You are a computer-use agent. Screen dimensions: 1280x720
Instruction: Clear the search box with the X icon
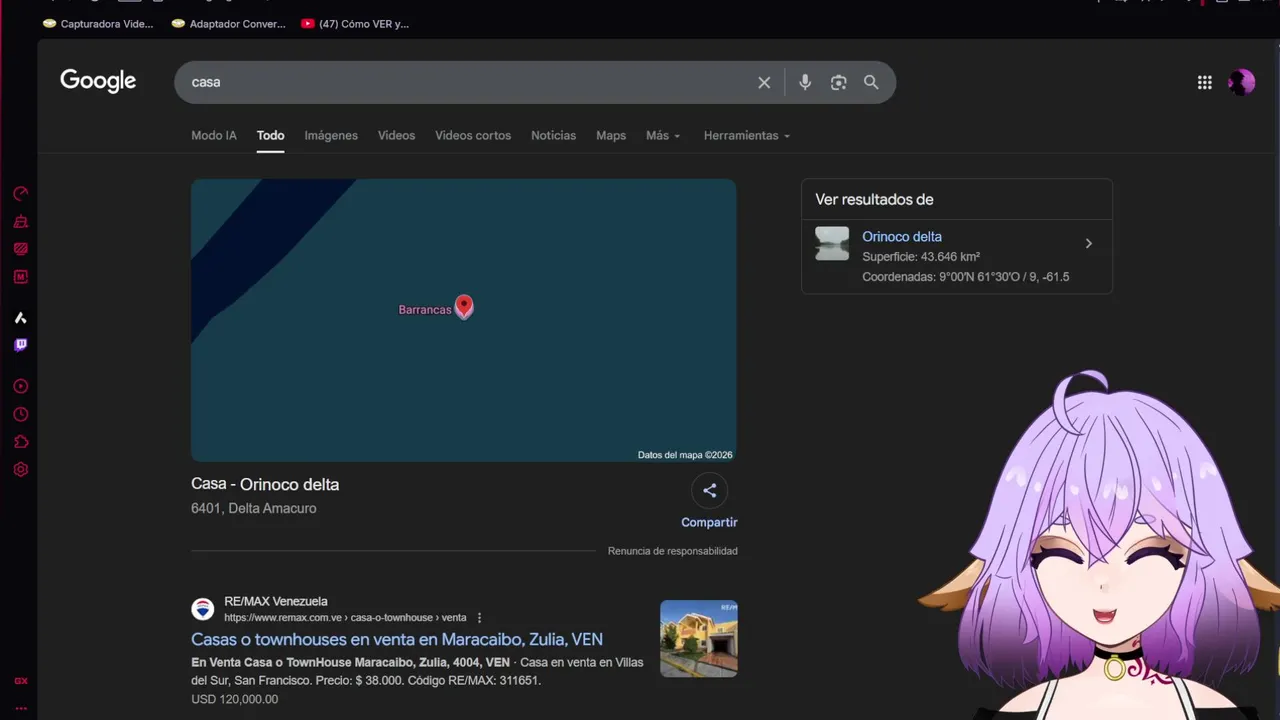764,83
